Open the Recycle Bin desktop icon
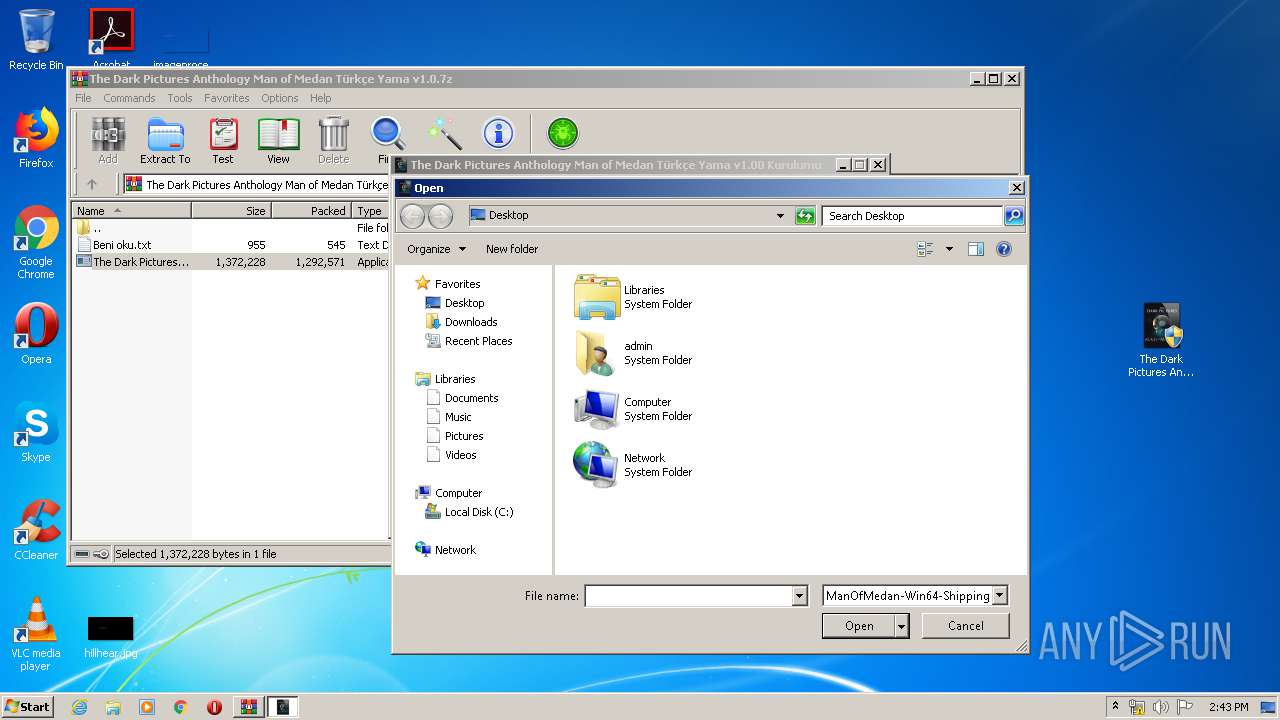The width and height of the screenshot is (1280, 720). tap(36, 40)
